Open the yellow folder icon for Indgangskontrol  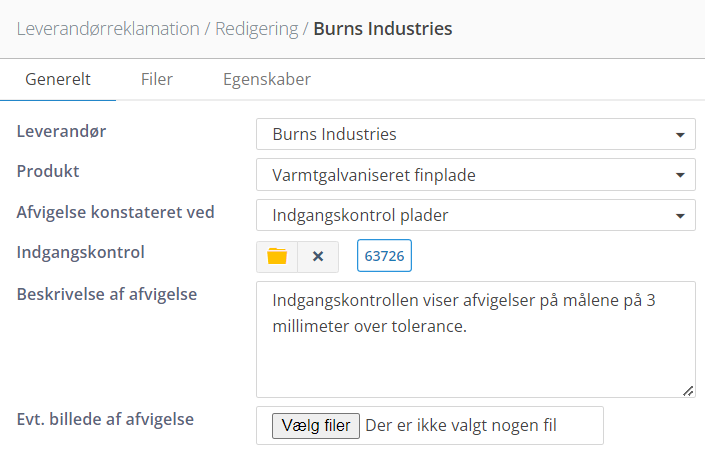(x=277, y=256)
